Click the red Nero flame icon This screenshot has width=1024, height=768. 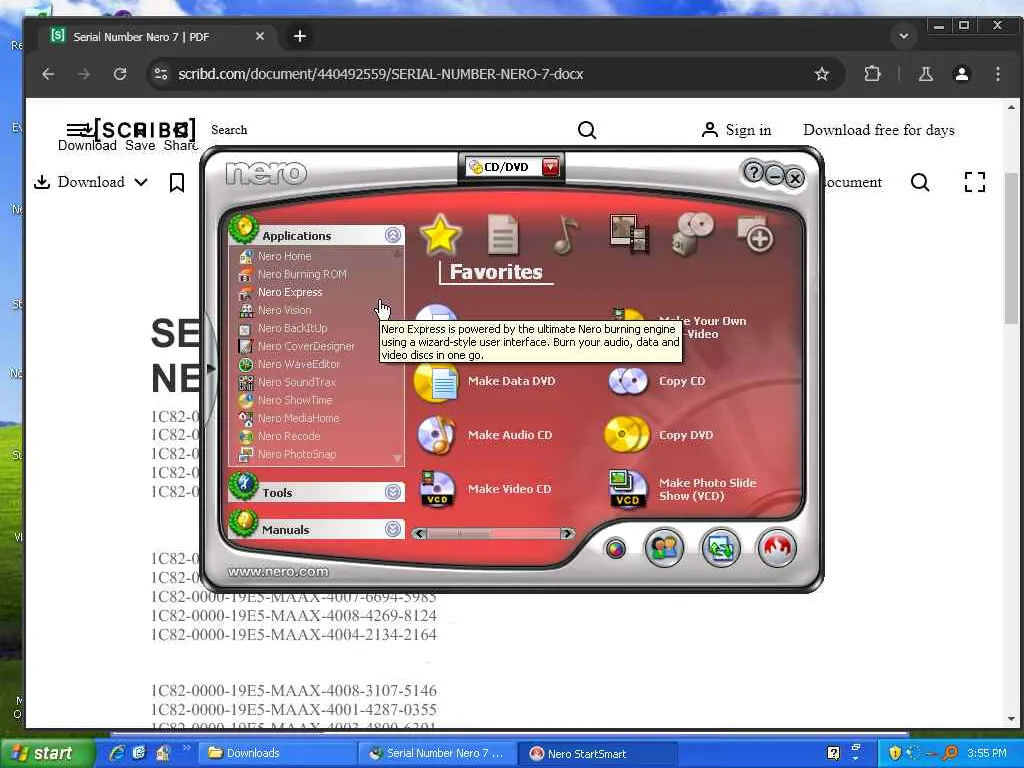[776, 548]
